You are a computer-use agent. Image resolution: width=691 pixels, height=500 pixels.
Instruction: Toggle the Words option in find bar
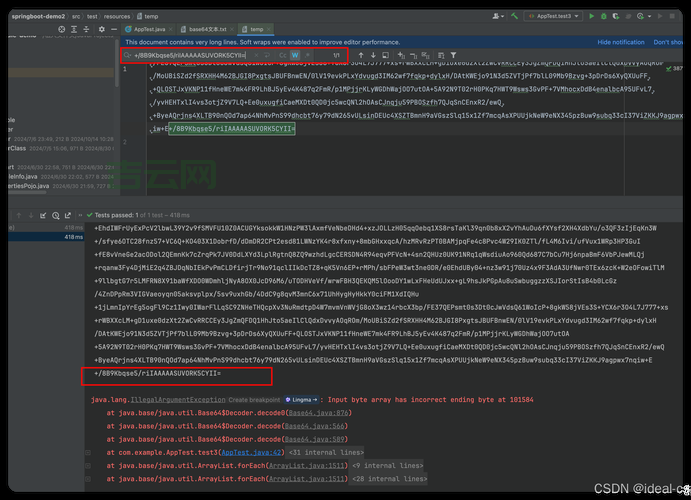296,55
